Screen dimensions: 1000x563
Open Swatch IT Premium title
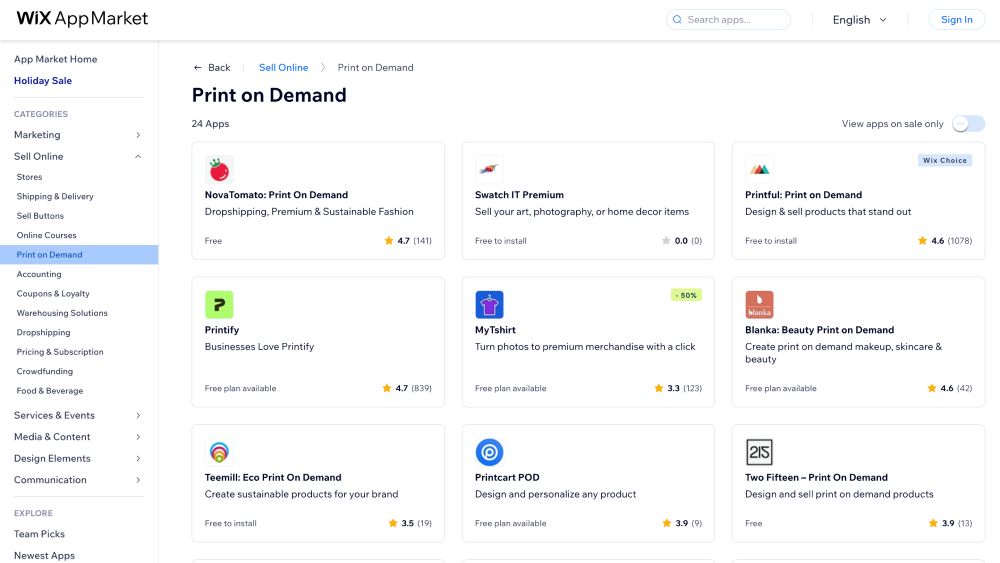pyautogui.click(x=519, y=195)
